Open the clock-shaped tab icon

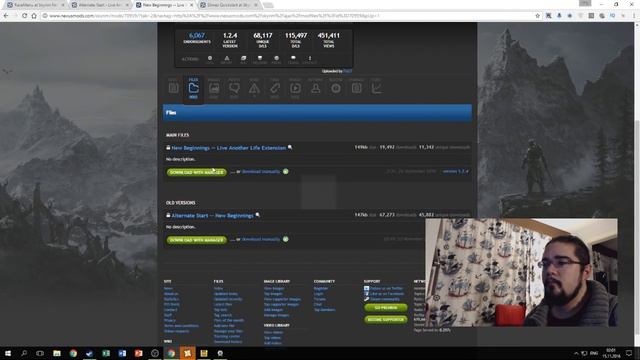(x=336, y=88)
